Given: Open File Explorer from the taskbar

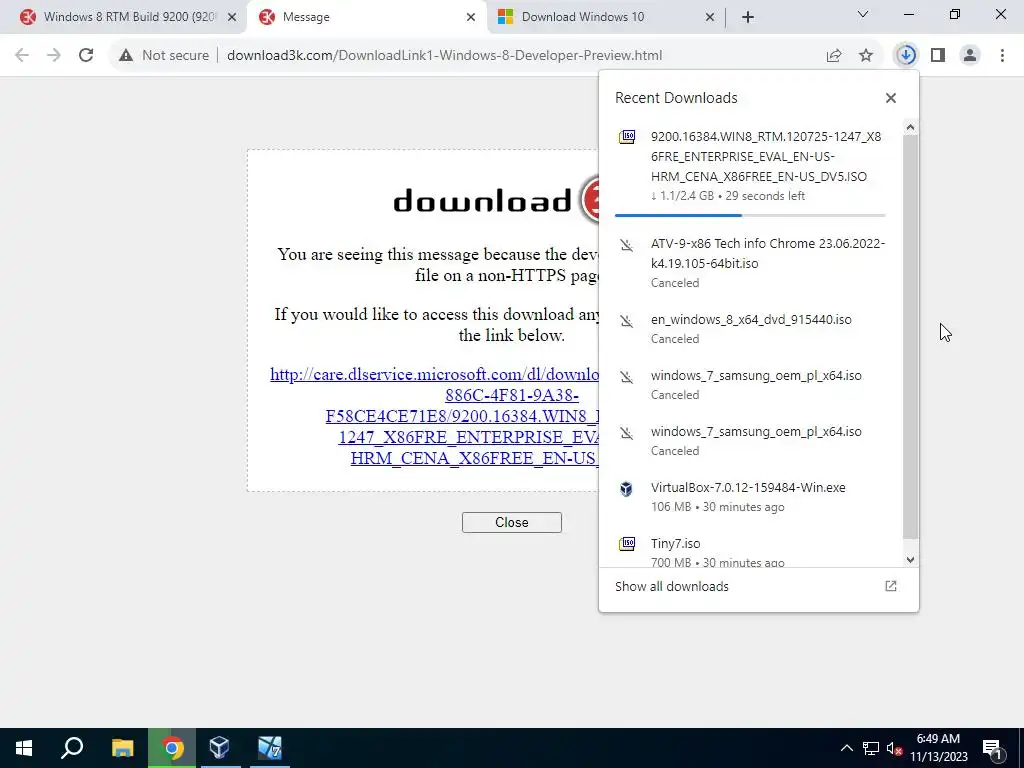Looking at the screenshot, I should (x=122, y=748).
